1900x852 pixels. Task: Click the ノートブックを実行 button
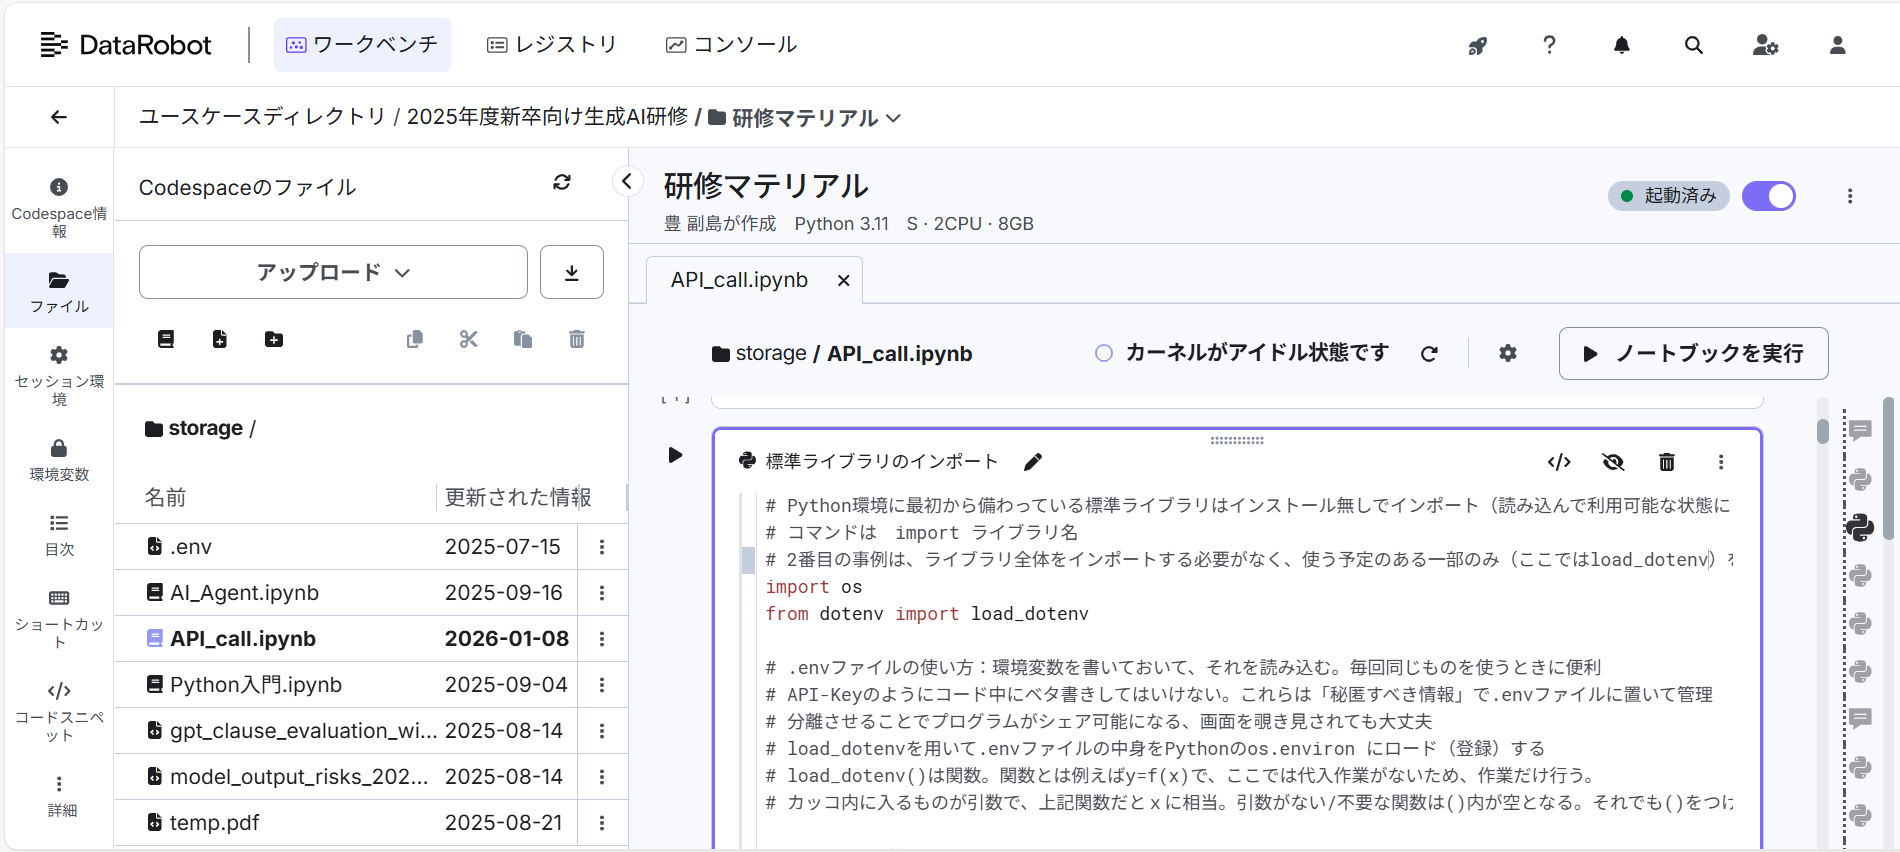(1693, 353)
